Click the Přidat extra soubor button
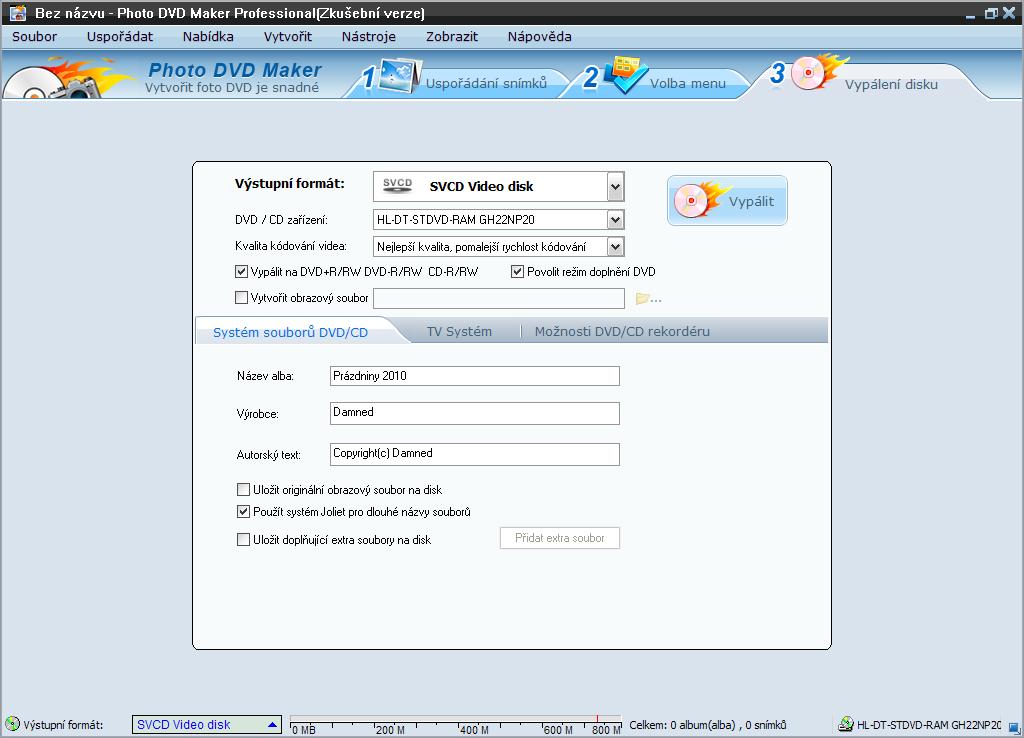Screen dimensions: 1024x738 click(560, 538)
